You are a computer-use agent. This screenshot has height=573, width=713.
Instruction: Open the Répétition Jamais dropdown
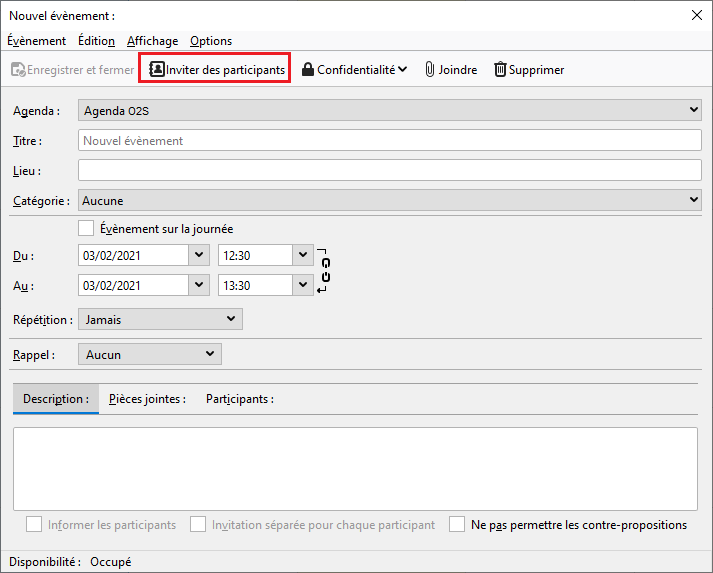click(x=231, y=319)
